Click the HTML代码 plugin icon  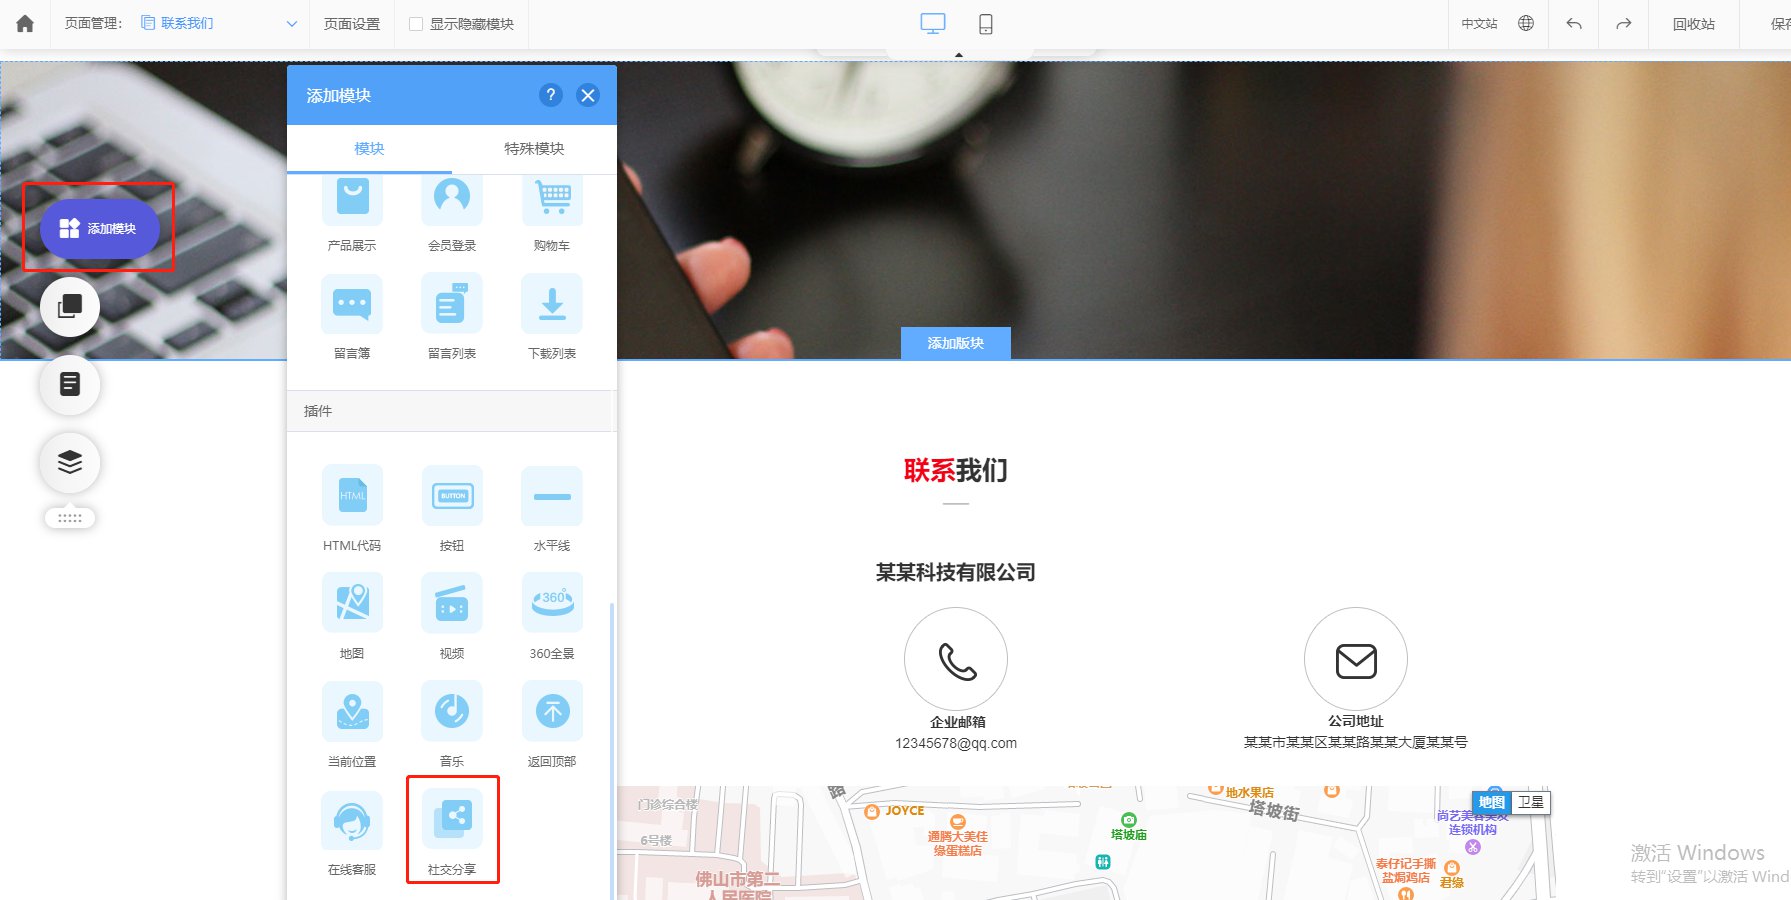pos(352,496)
